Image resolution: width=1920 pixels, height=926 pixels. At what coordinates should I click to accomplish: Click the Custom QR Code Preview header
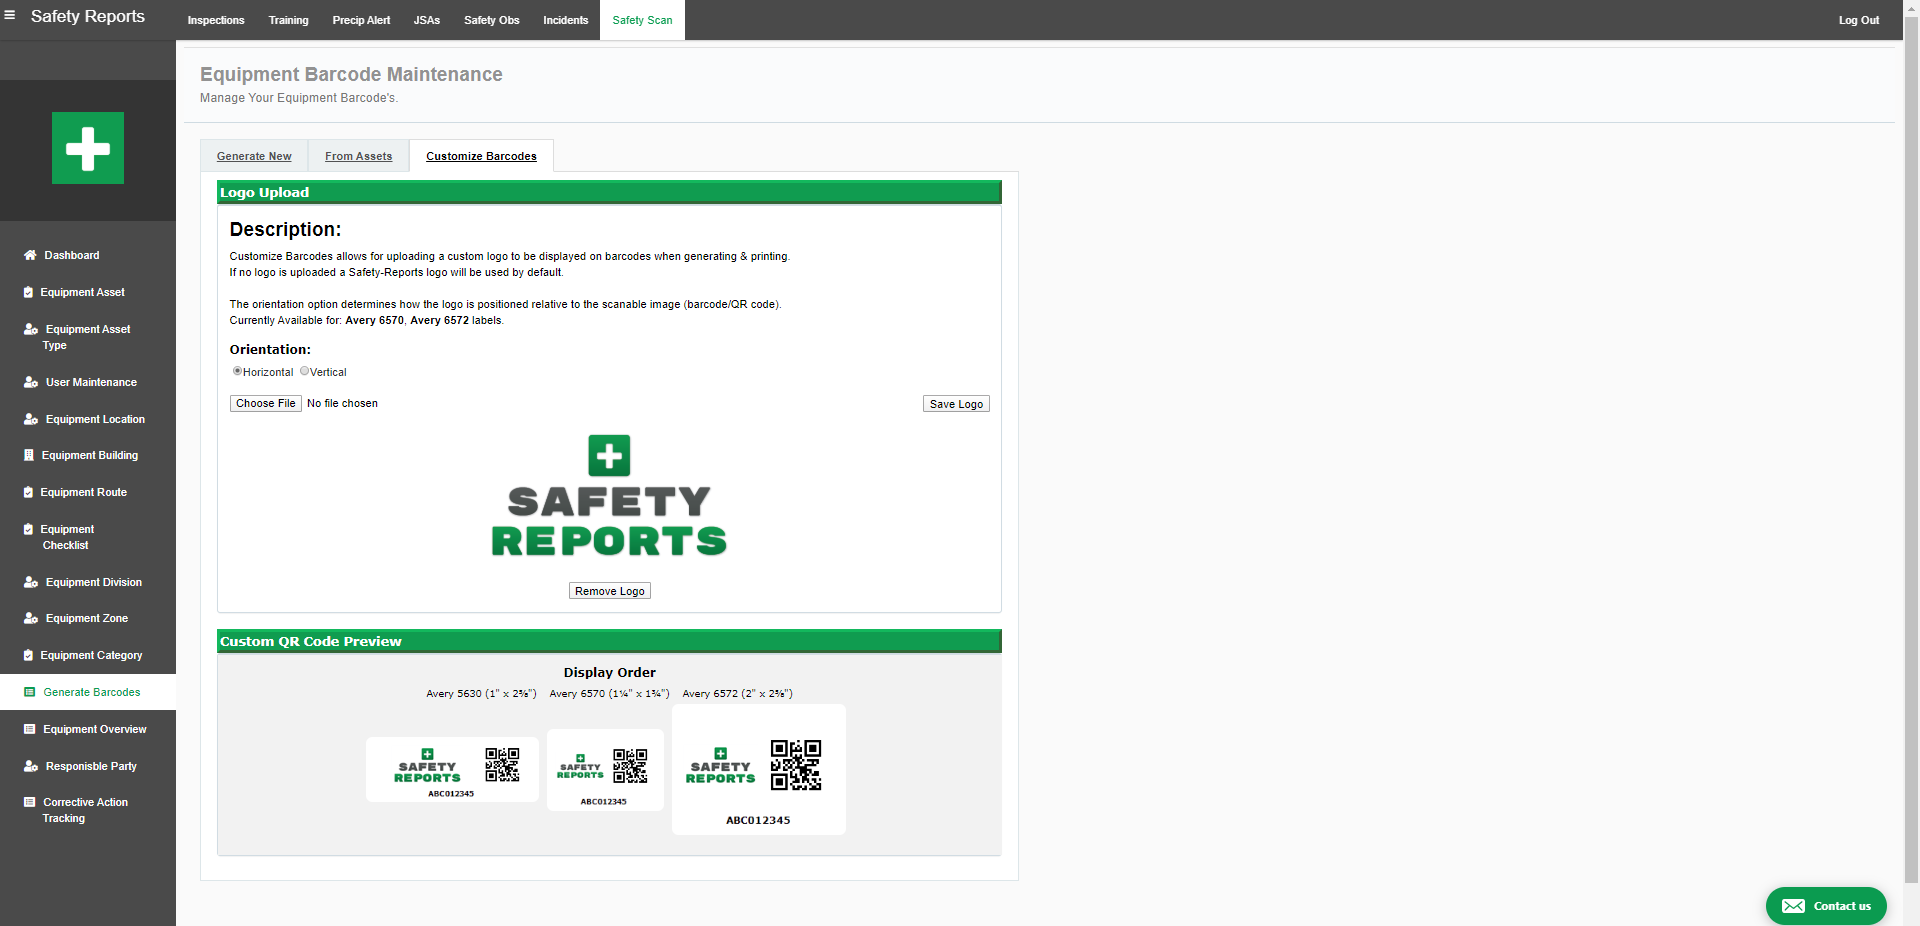[x=609, y=641]
